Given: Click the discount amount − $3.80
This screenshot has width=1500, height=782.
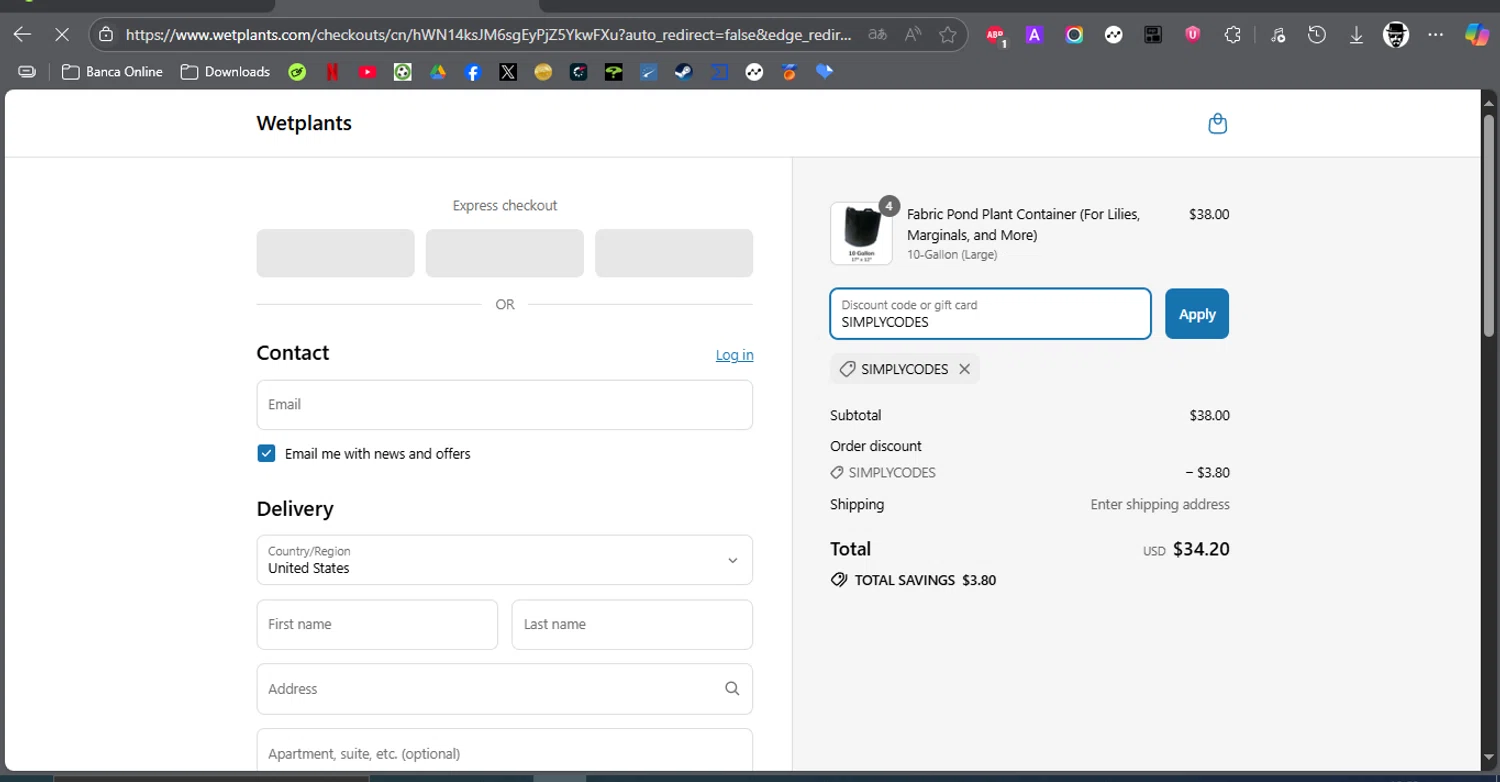Looking at the screenshot, I should coord(1207,472).
